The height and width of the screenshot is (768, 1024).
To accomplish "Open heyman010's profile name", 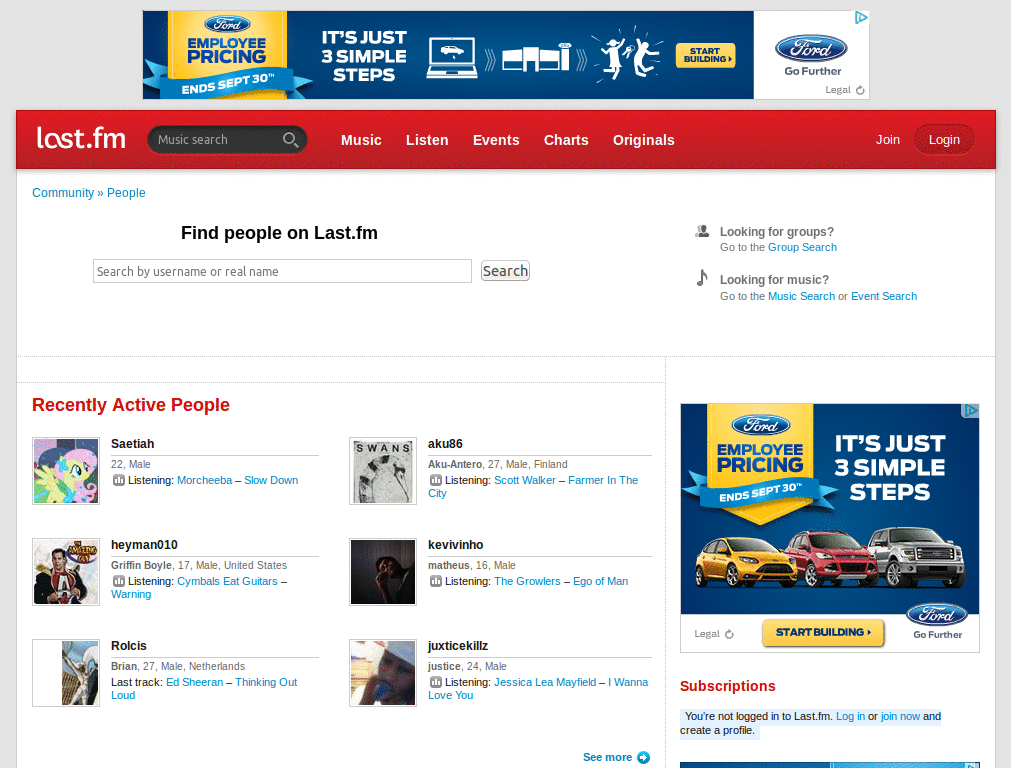I will (144, 545).
